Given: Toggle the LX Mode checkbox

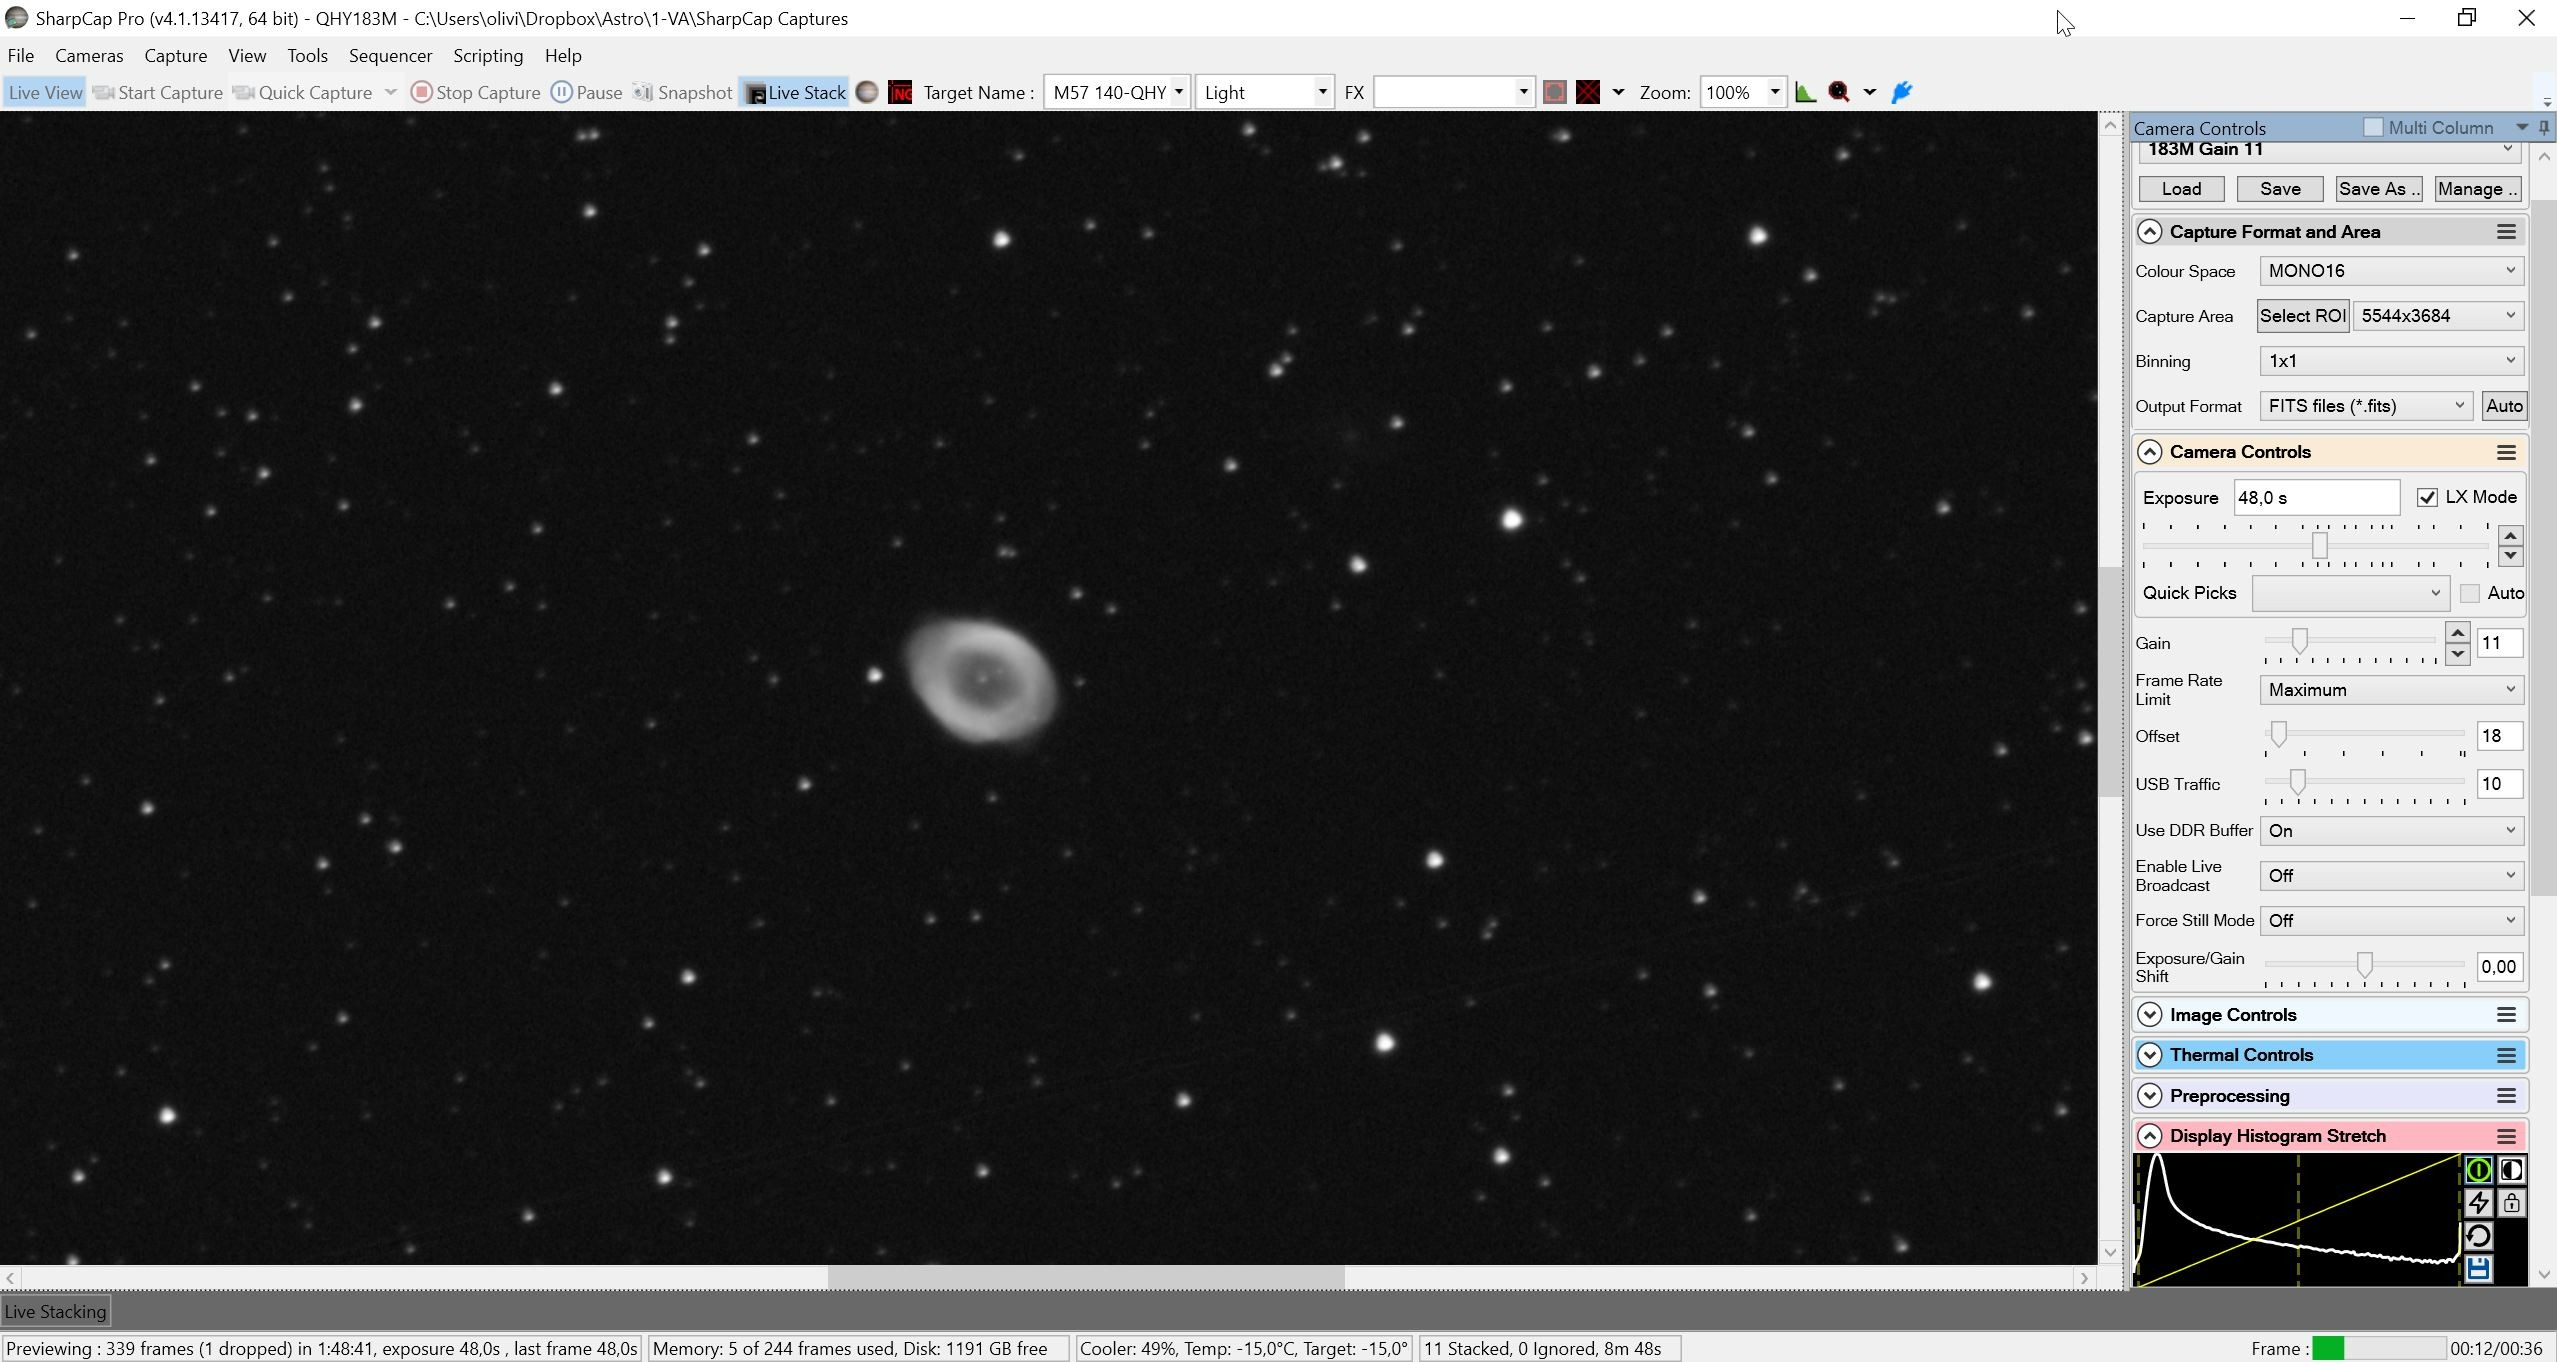Looking at the screenshot, I should point(2427,497).
